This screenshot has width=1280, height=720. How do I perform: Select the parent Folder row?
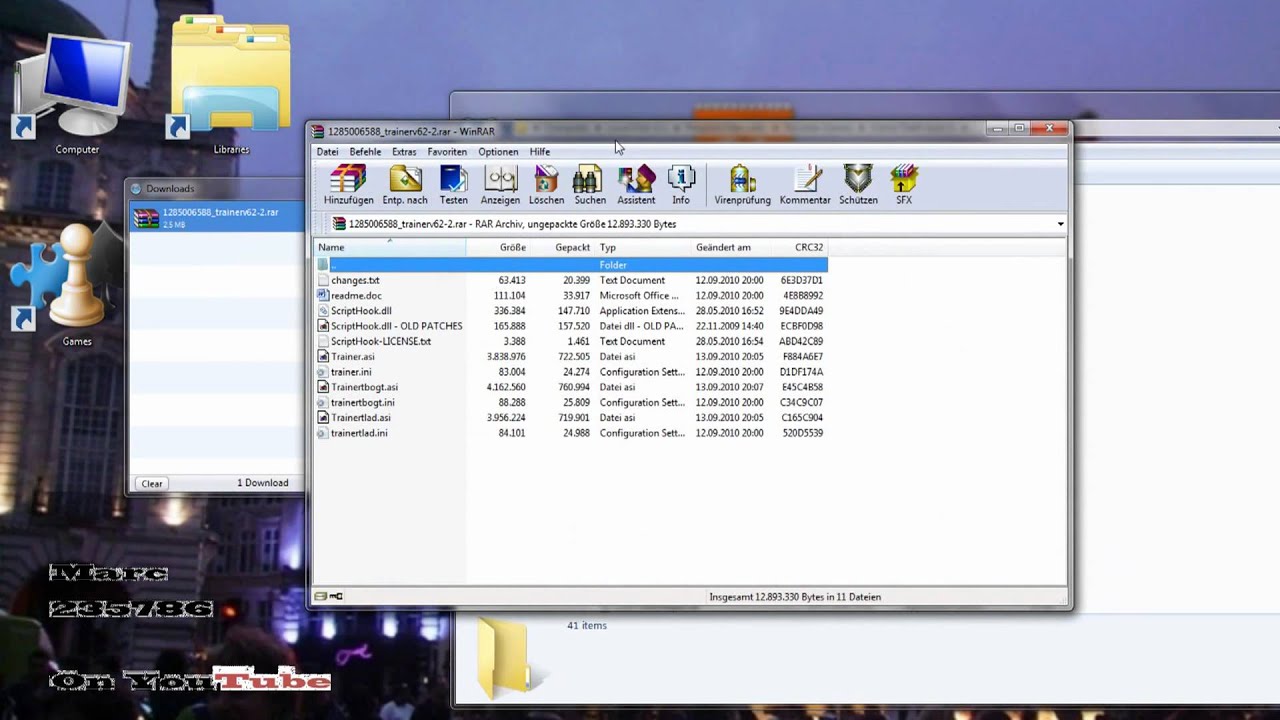[x=571, y=265]
